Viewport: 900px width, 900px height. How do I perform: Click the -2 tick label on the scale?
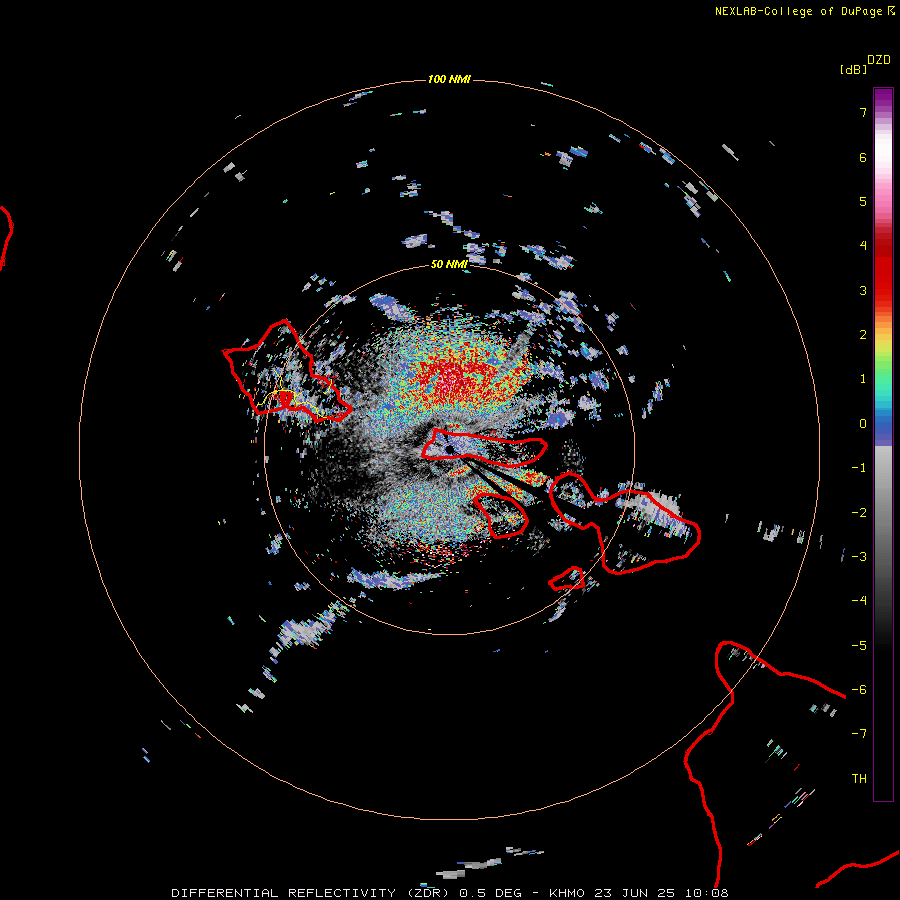pyautogui.click(x=859, y=513)
